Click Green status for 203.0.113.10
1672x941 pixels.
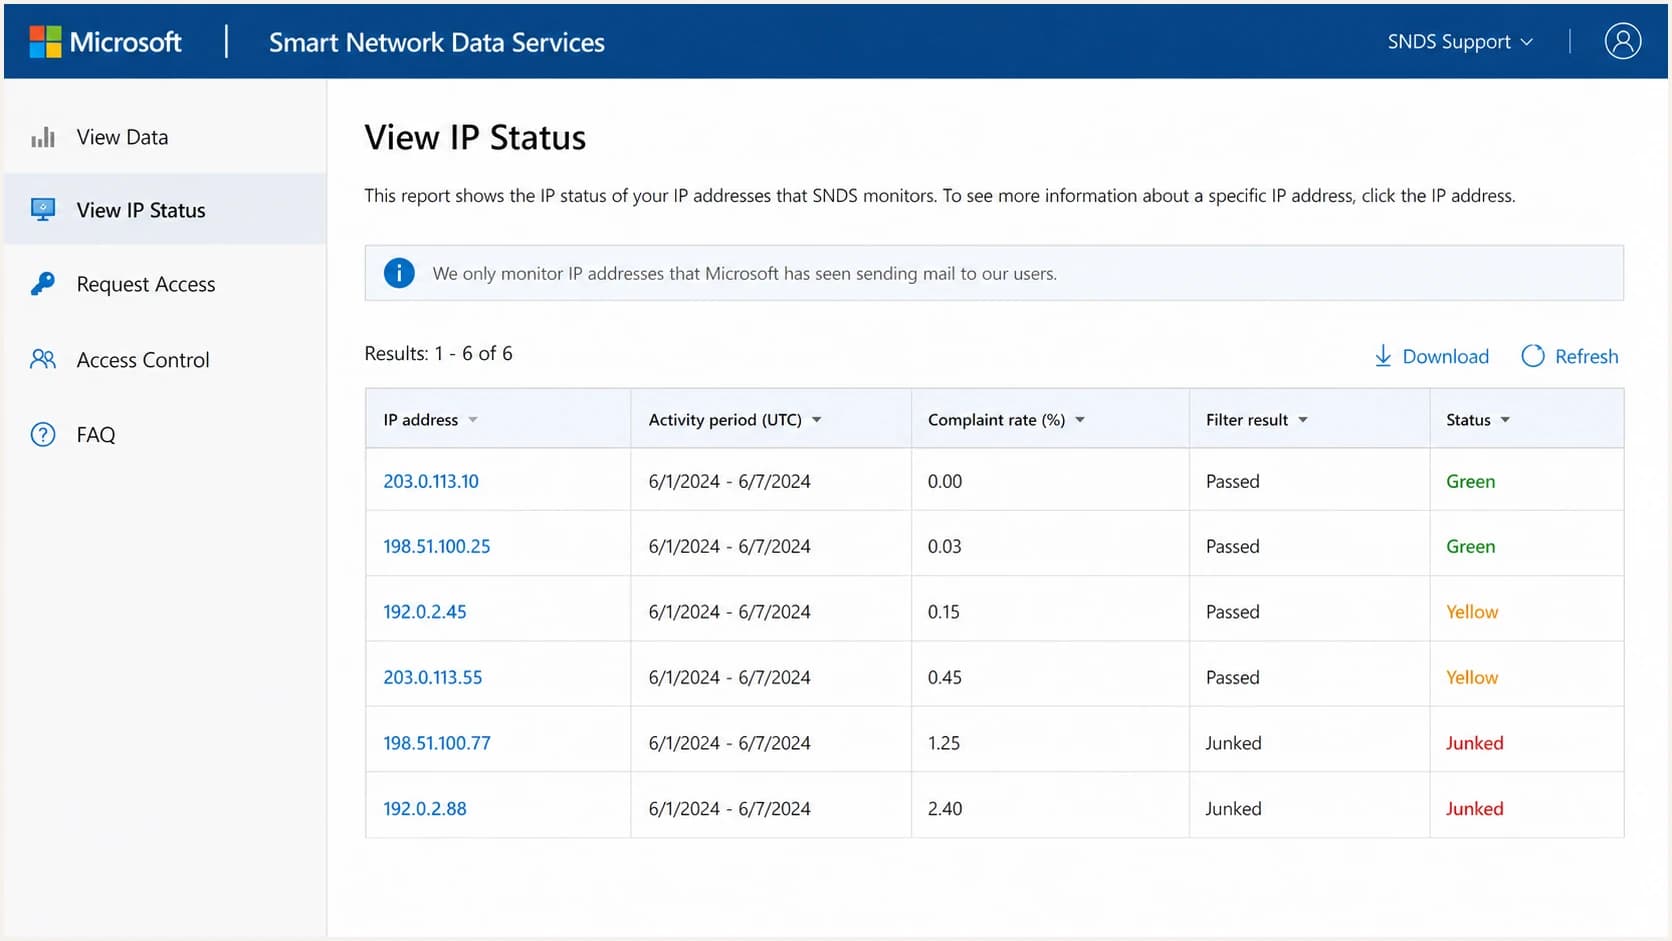pos(1471,481)
